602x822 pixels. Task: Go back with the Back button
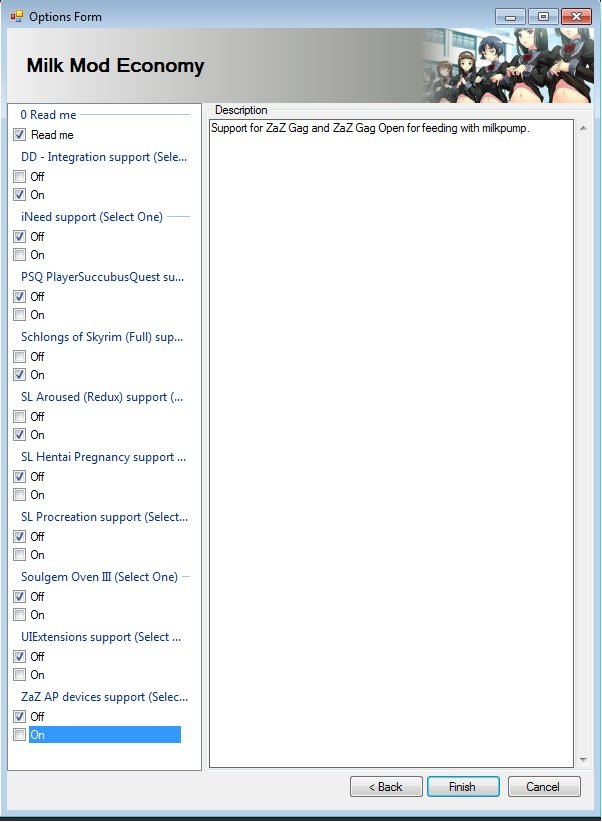(x=386, y=787)
